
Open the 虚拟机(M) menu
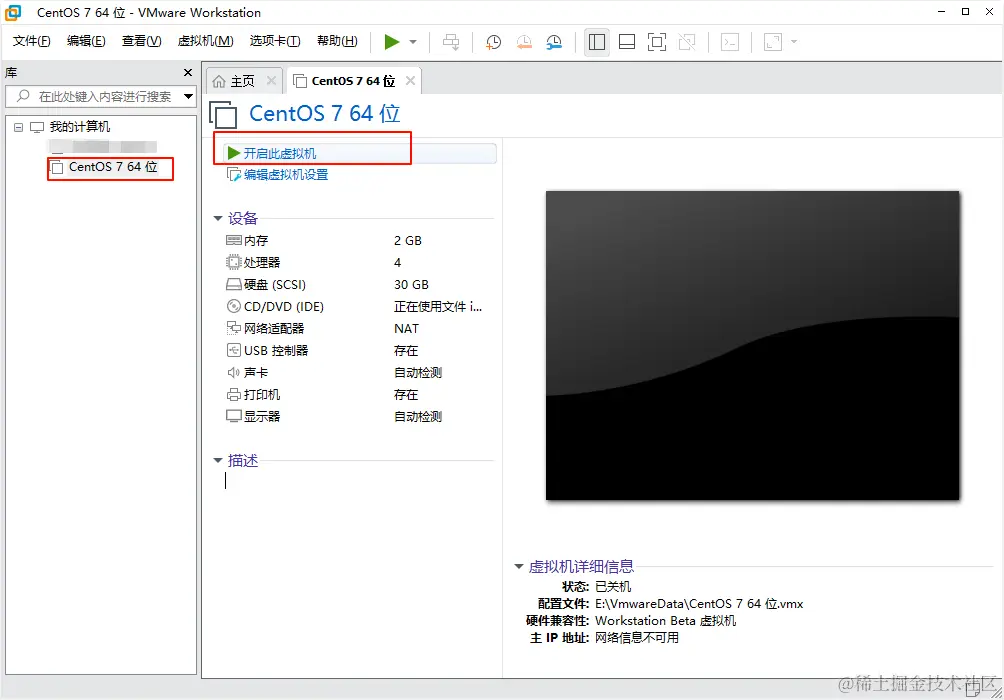[x=206, y=41]
